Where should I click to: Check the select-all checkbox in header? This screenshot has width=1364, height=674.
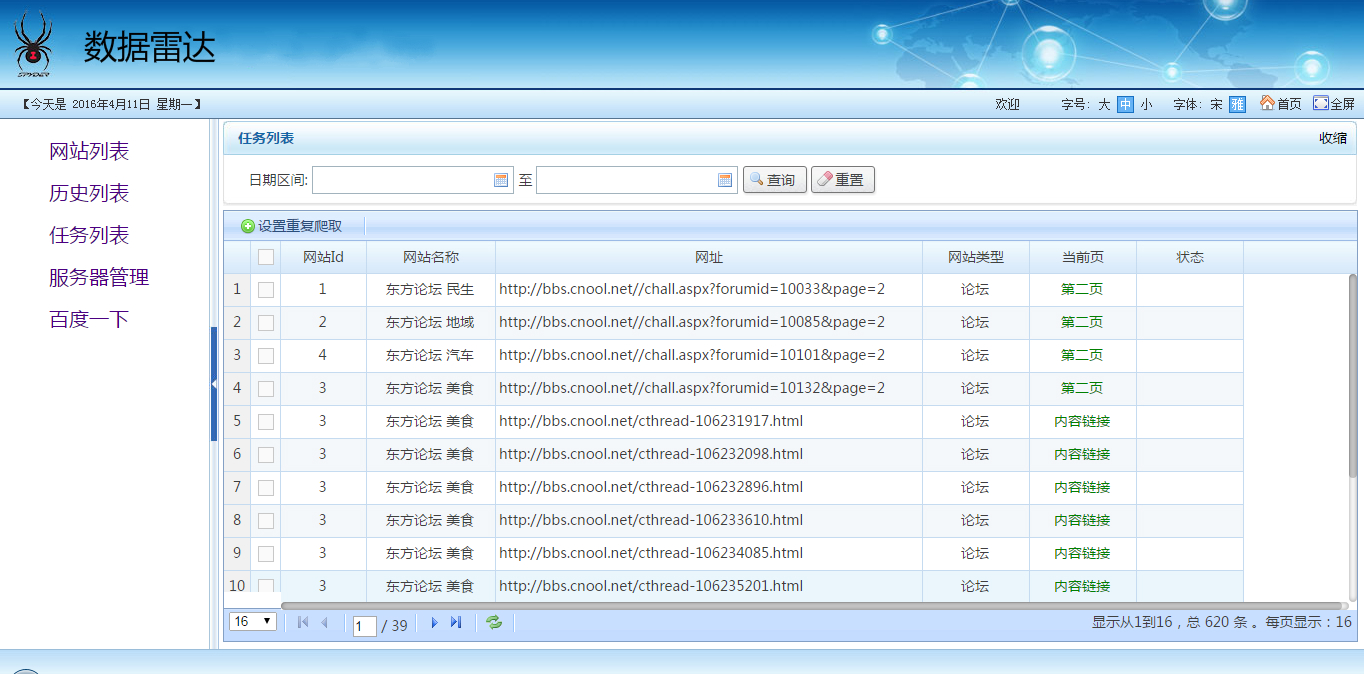[266, 257]
